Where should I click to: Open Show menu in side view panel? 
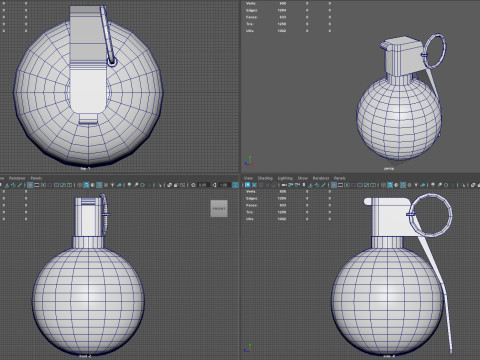[303, 178]
